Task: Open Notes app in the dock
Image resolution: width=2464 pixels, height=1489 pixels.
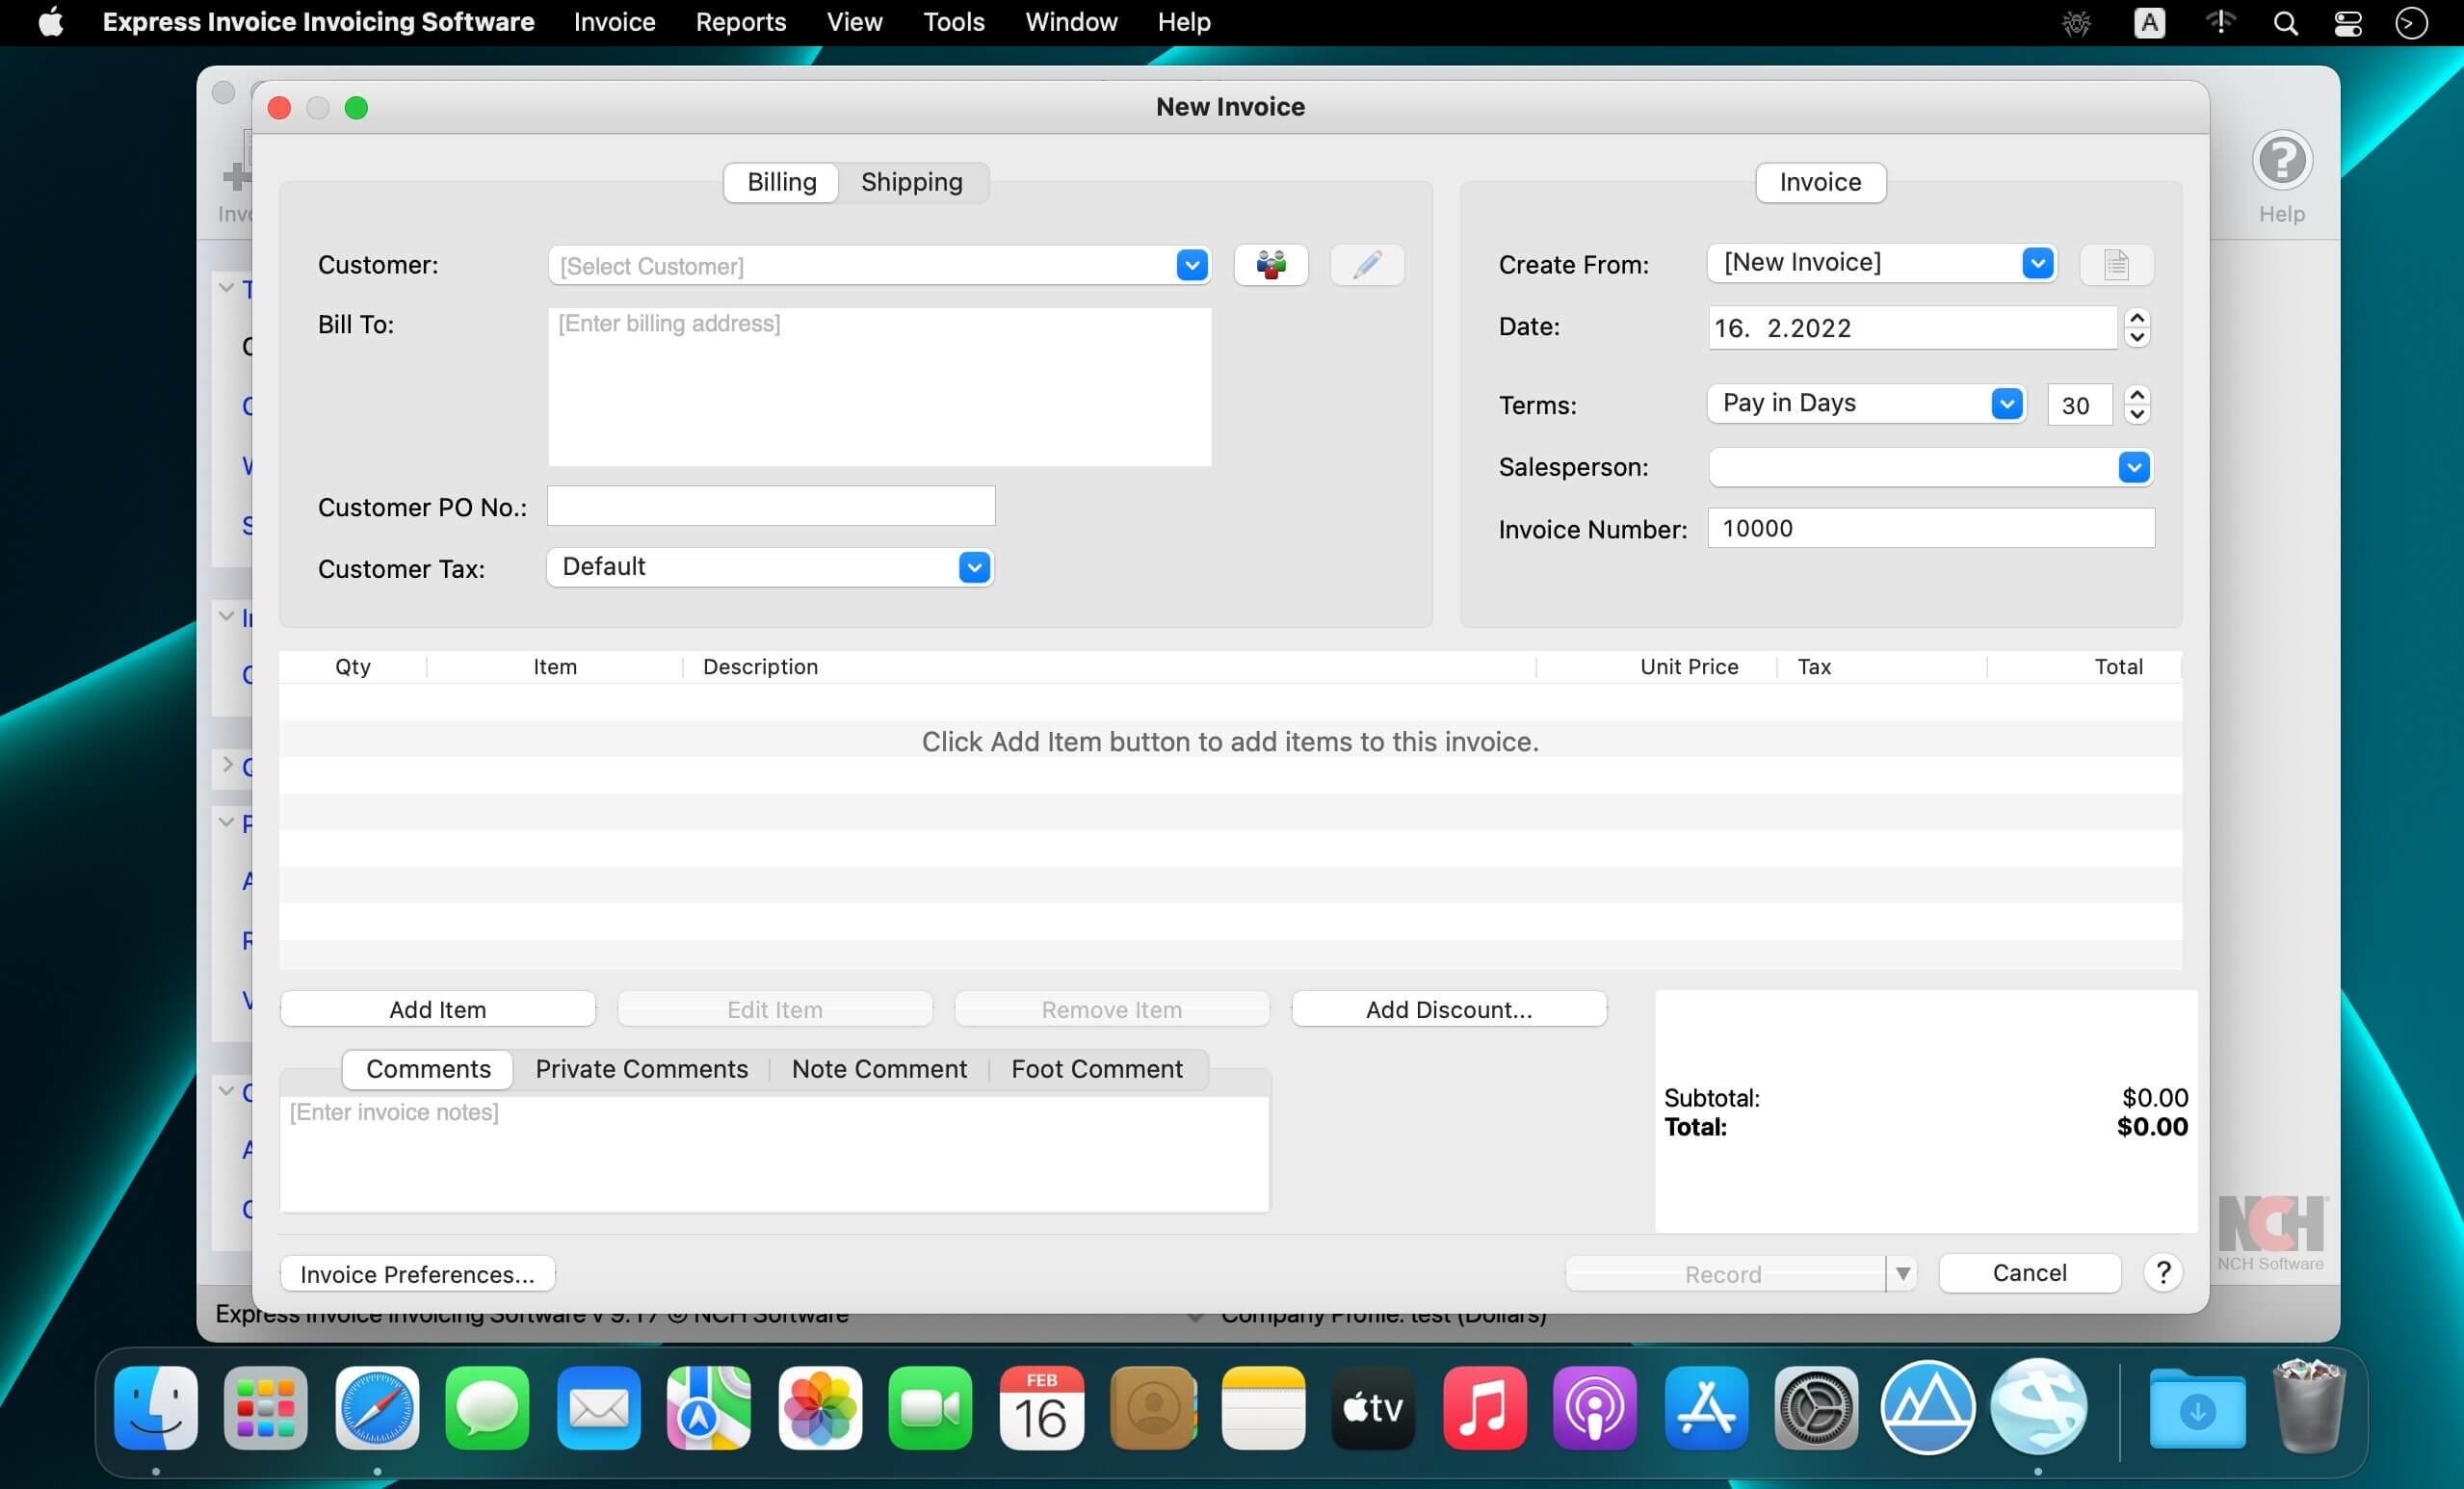Action: point(1263,1408)
